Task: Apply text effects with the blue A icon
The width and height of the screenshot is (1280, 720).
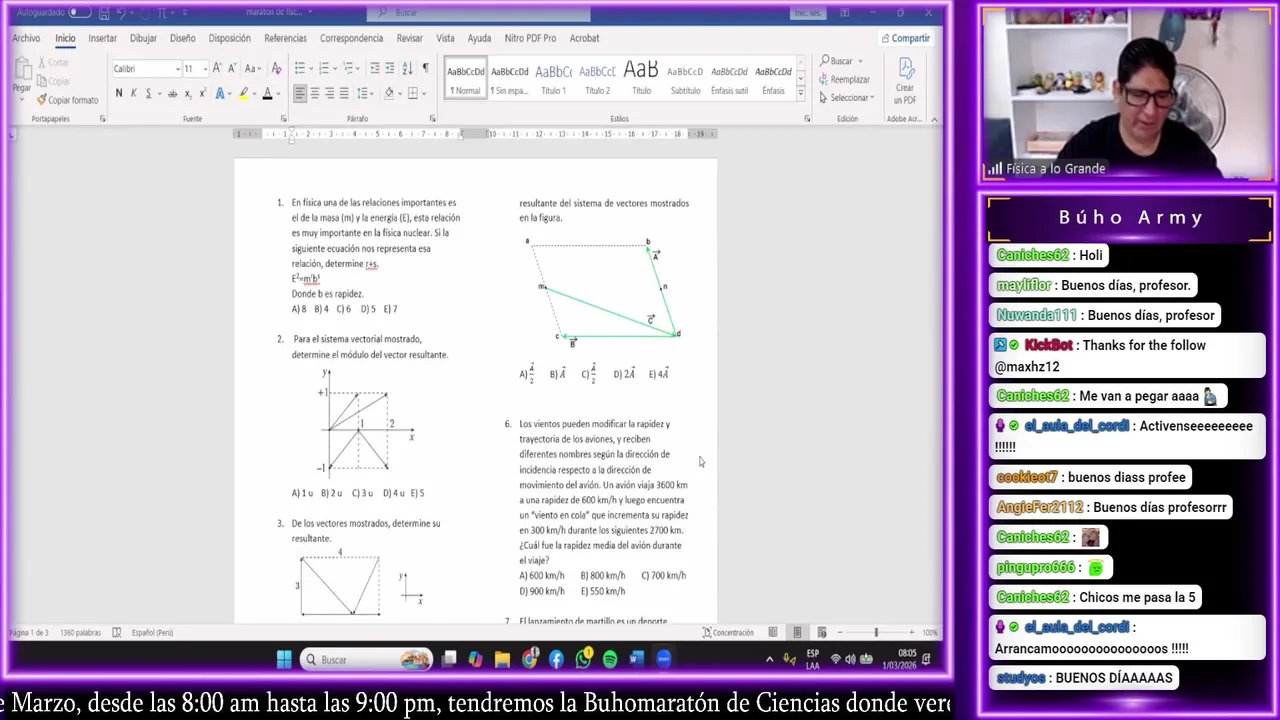Action: point(221,93)
